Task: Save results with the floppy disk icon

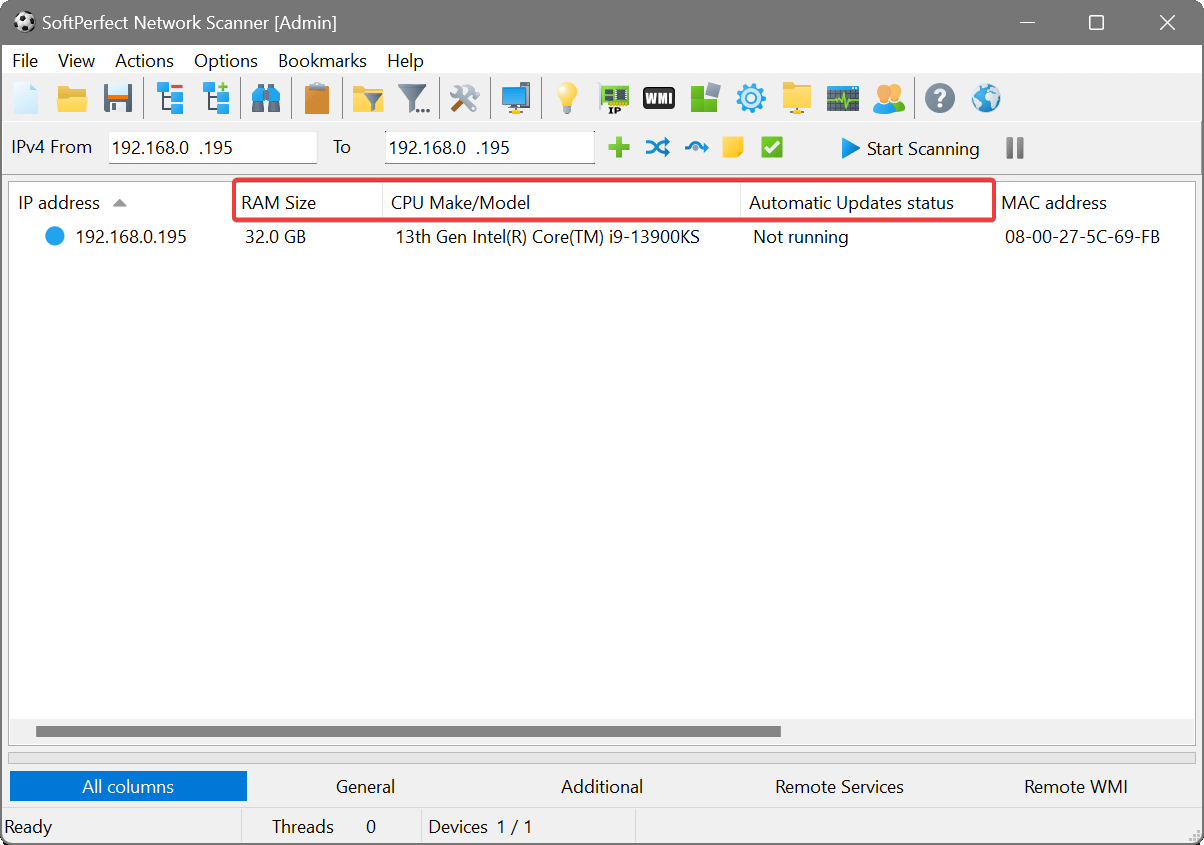Action: tap(118, 98)
